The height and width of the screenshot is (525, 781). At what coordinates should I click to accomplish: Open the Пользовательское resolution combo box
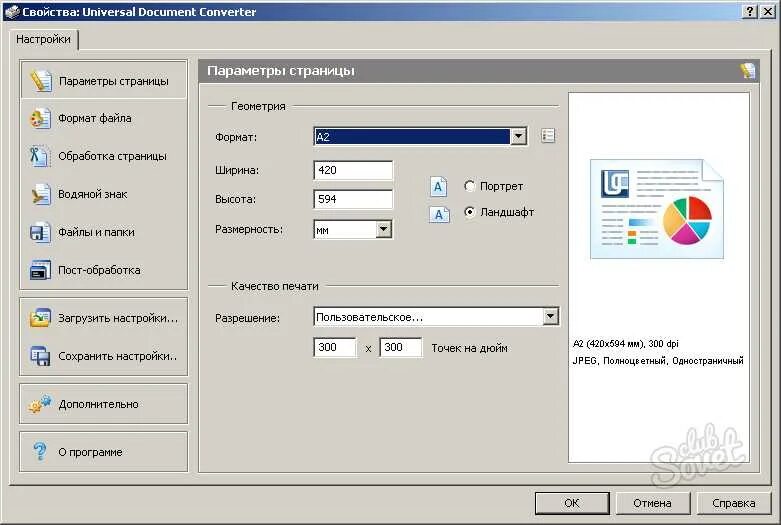point(436,316)
